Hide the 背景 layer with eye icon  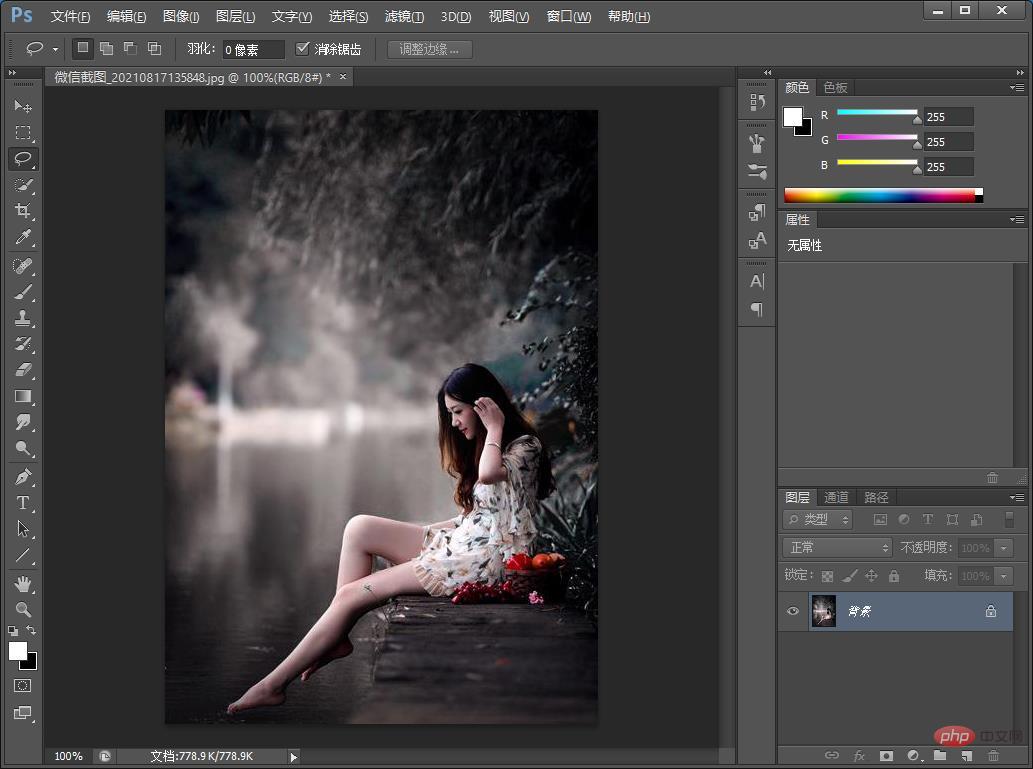pyautogui.click(x=793, y=611)
